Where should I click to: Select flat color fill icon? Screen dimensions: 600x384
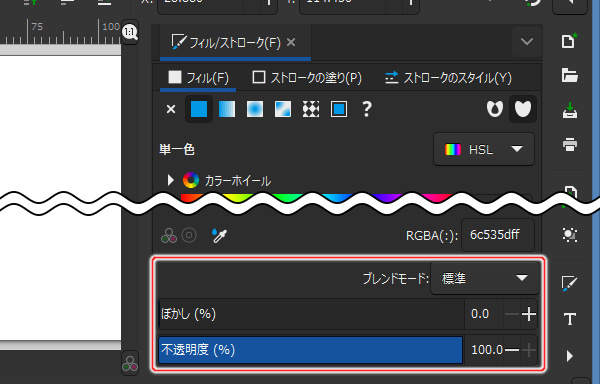[x=199, y=109]
